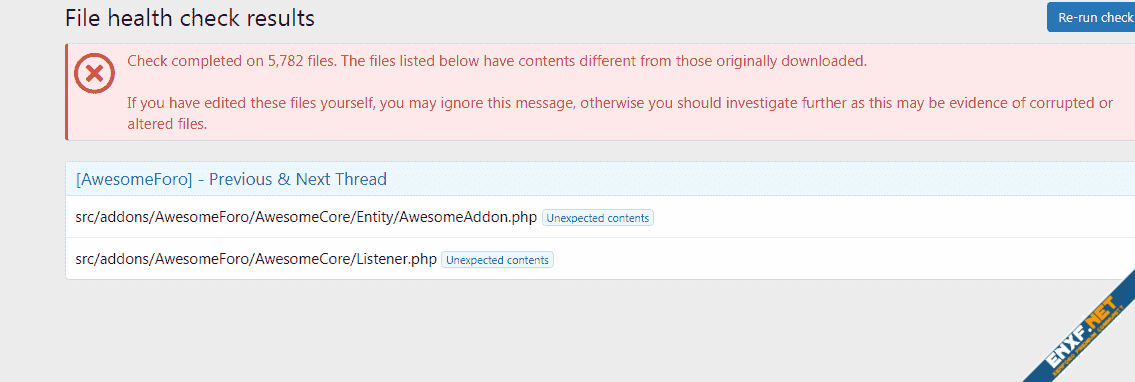Open the [AwesomeForo] - Previous & Next Thread link
The height and width of the screenshot is (382, 1135).
[x=231, y=179]
